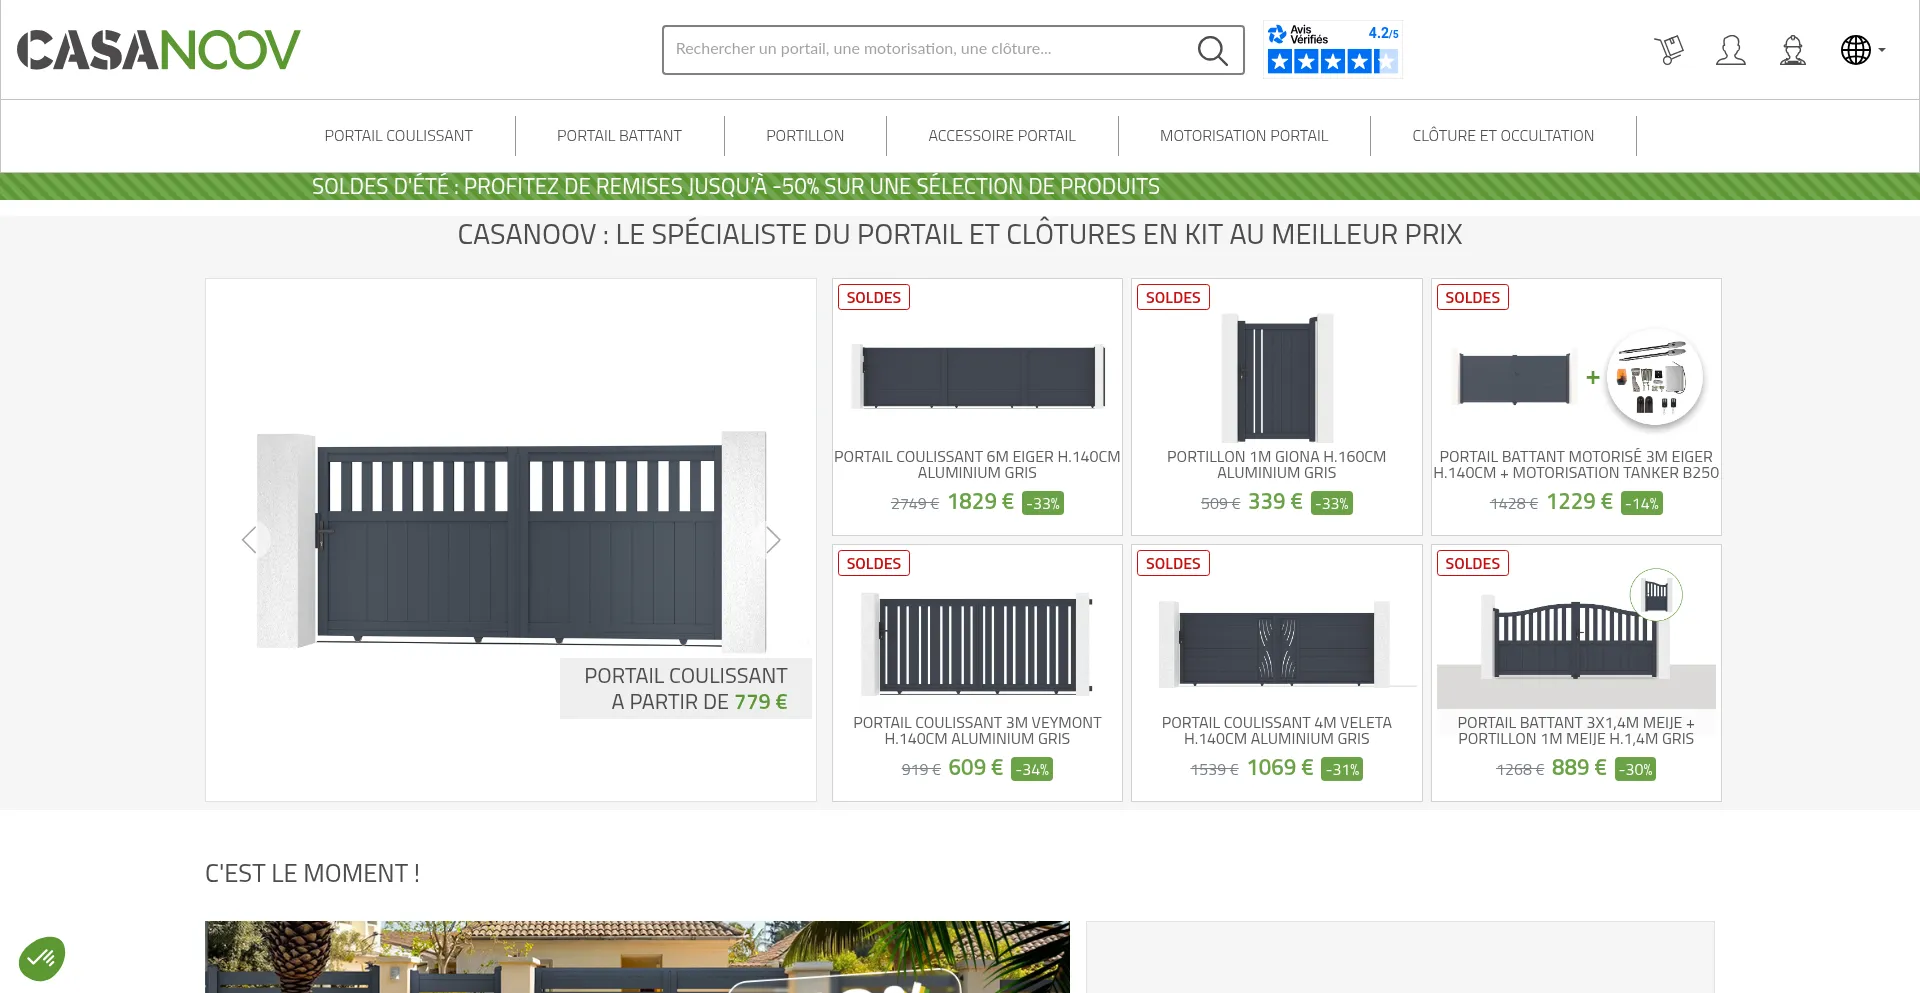Open the Portail Battant menu
This screenshot has width=1920, height=993.
click(x=619, y=136)
